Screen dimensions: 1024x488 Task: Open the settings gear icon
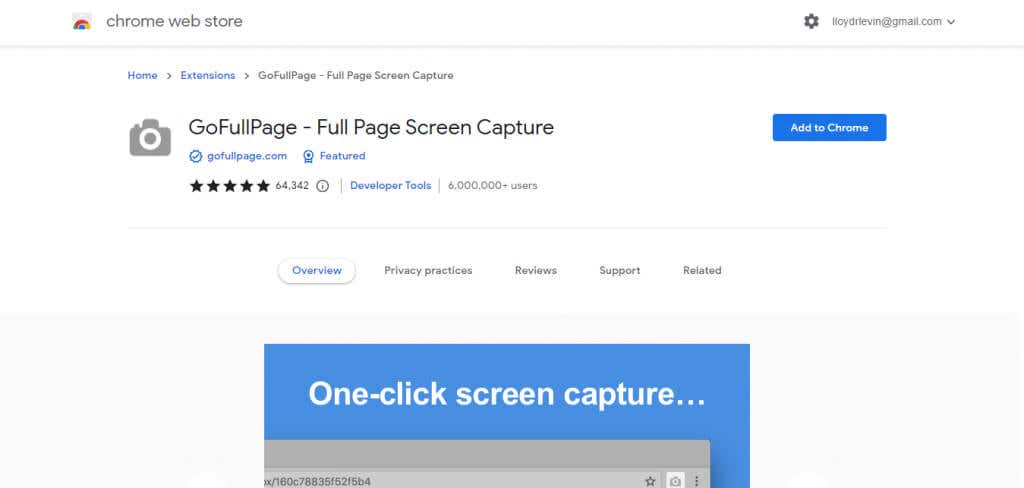[x=811, y=22]
